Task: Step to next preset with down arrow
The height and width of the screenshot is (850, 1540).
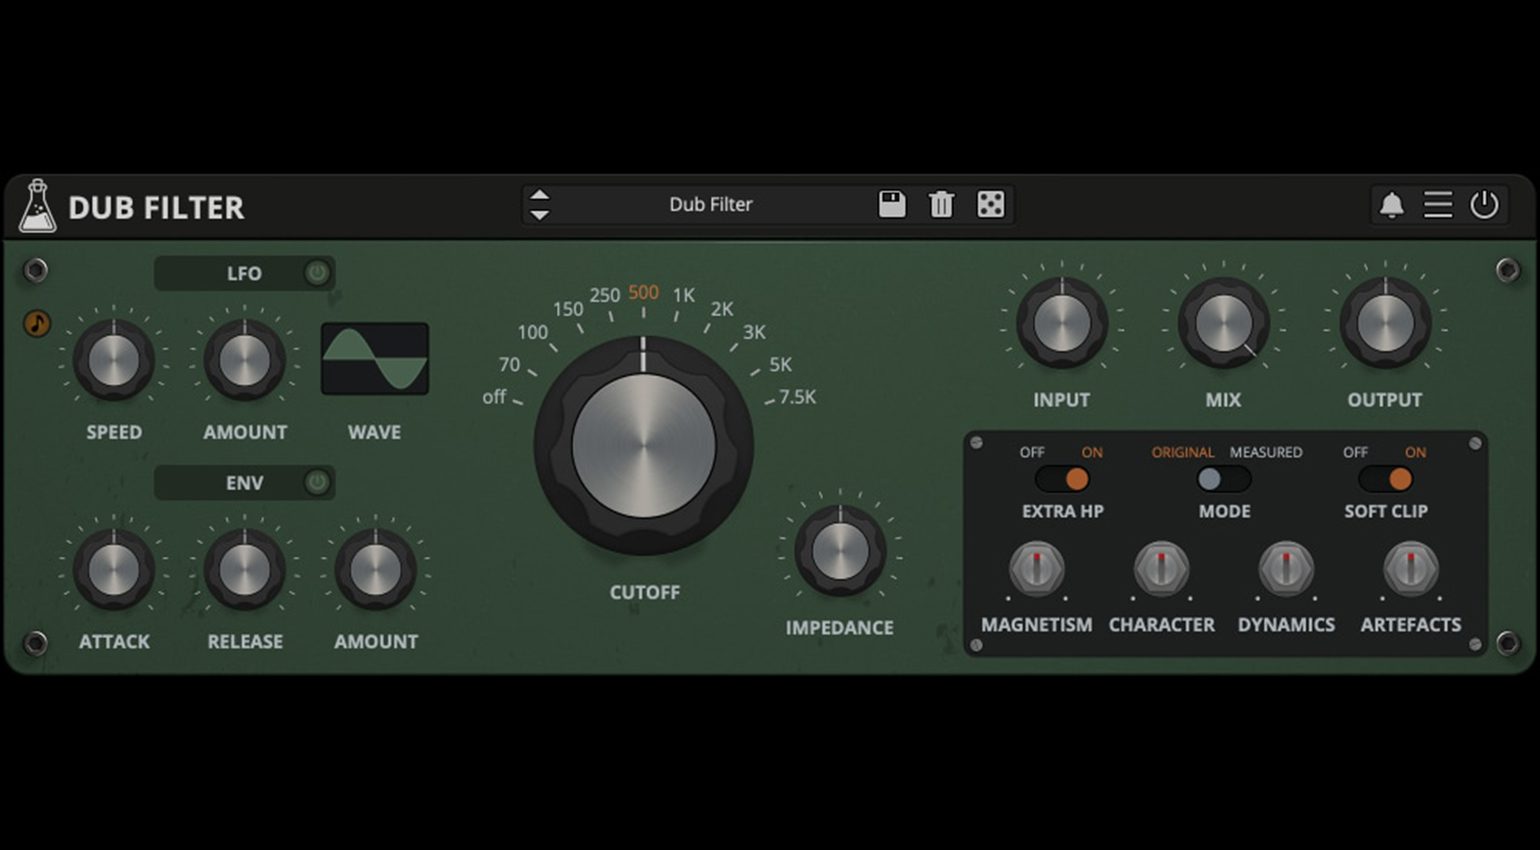Action: tap(539, 214)
